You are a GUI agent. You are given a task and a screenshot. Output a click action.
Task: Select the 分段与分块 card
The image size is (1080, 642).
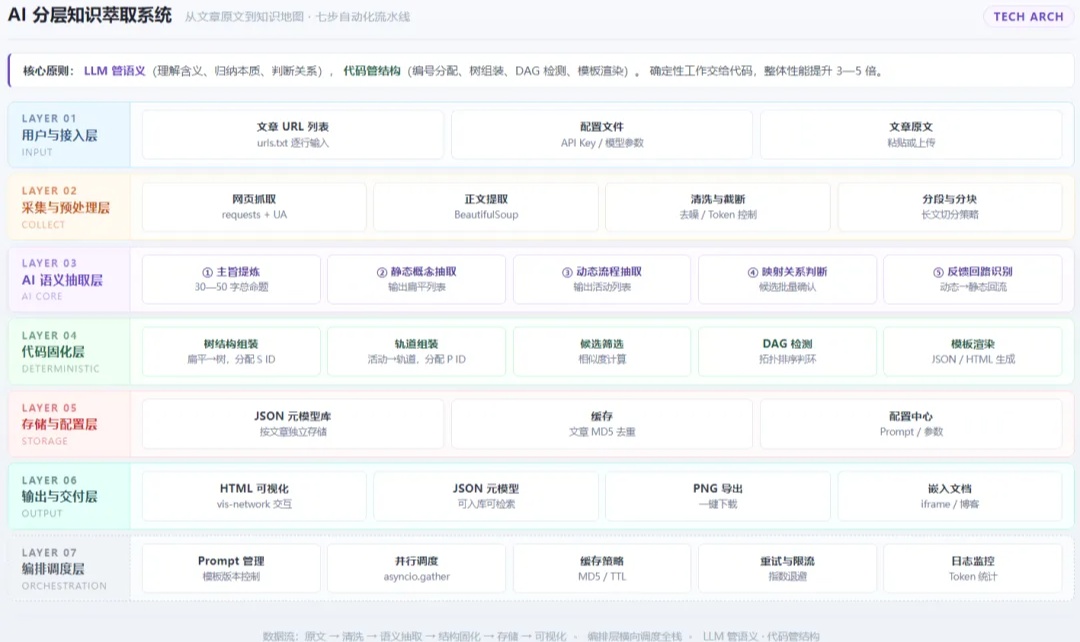(950, 207)
